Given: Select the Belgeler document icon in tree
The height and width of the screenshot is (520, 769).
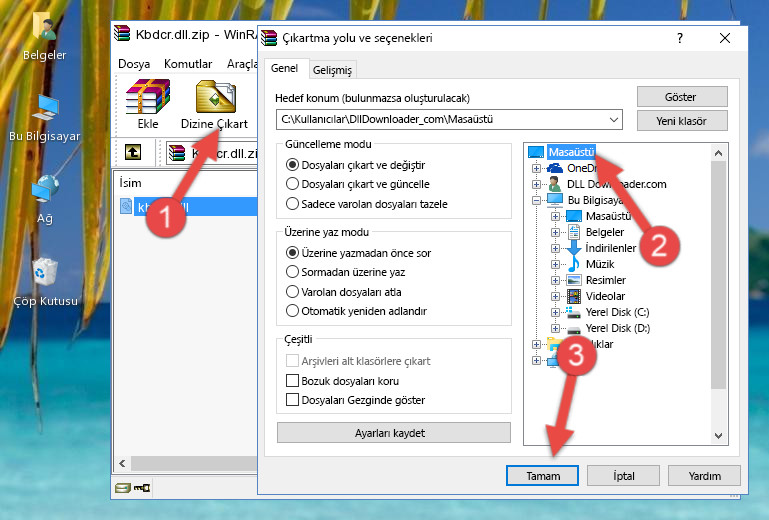Looking at the screenshot, I should click(x=573, y=232).
